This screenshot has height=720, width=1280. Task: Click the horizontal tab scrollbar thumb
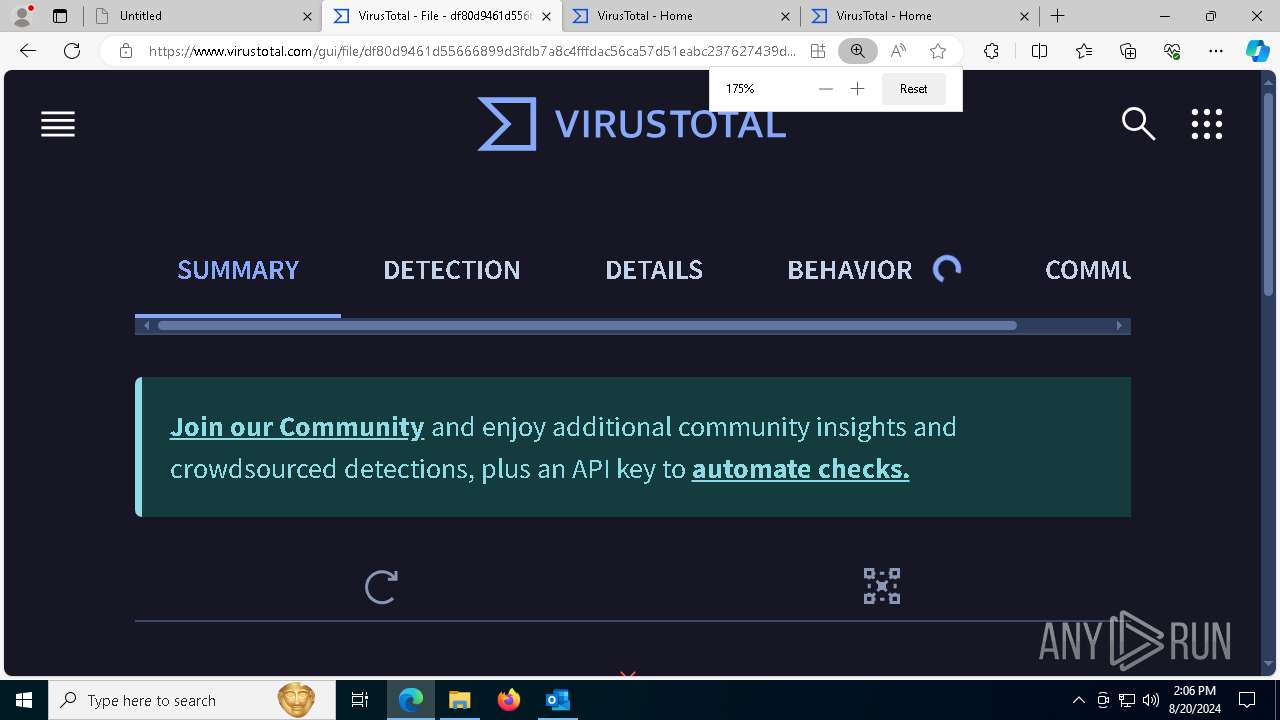587,325
